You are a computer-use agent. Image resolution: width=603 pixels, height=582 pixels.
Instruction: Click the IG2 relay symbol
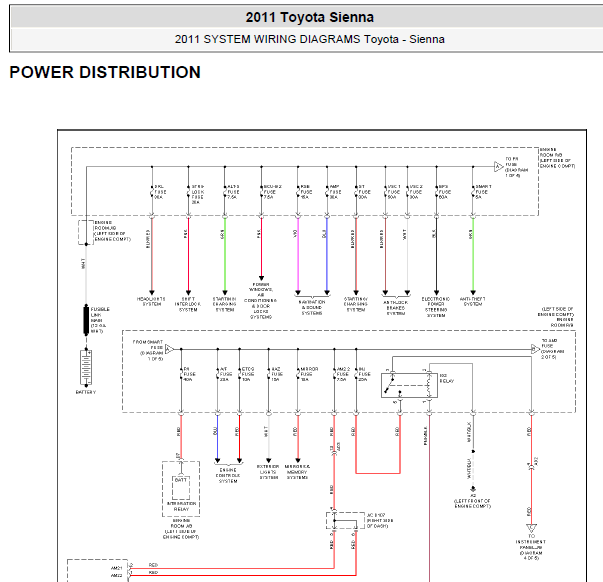click(409, 385)
